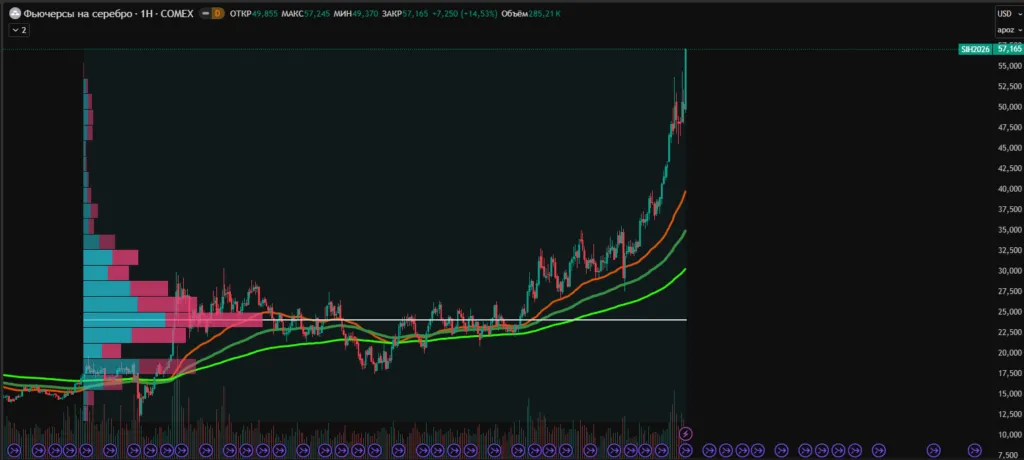Click the orange D data badge

(x=218, y=13)
